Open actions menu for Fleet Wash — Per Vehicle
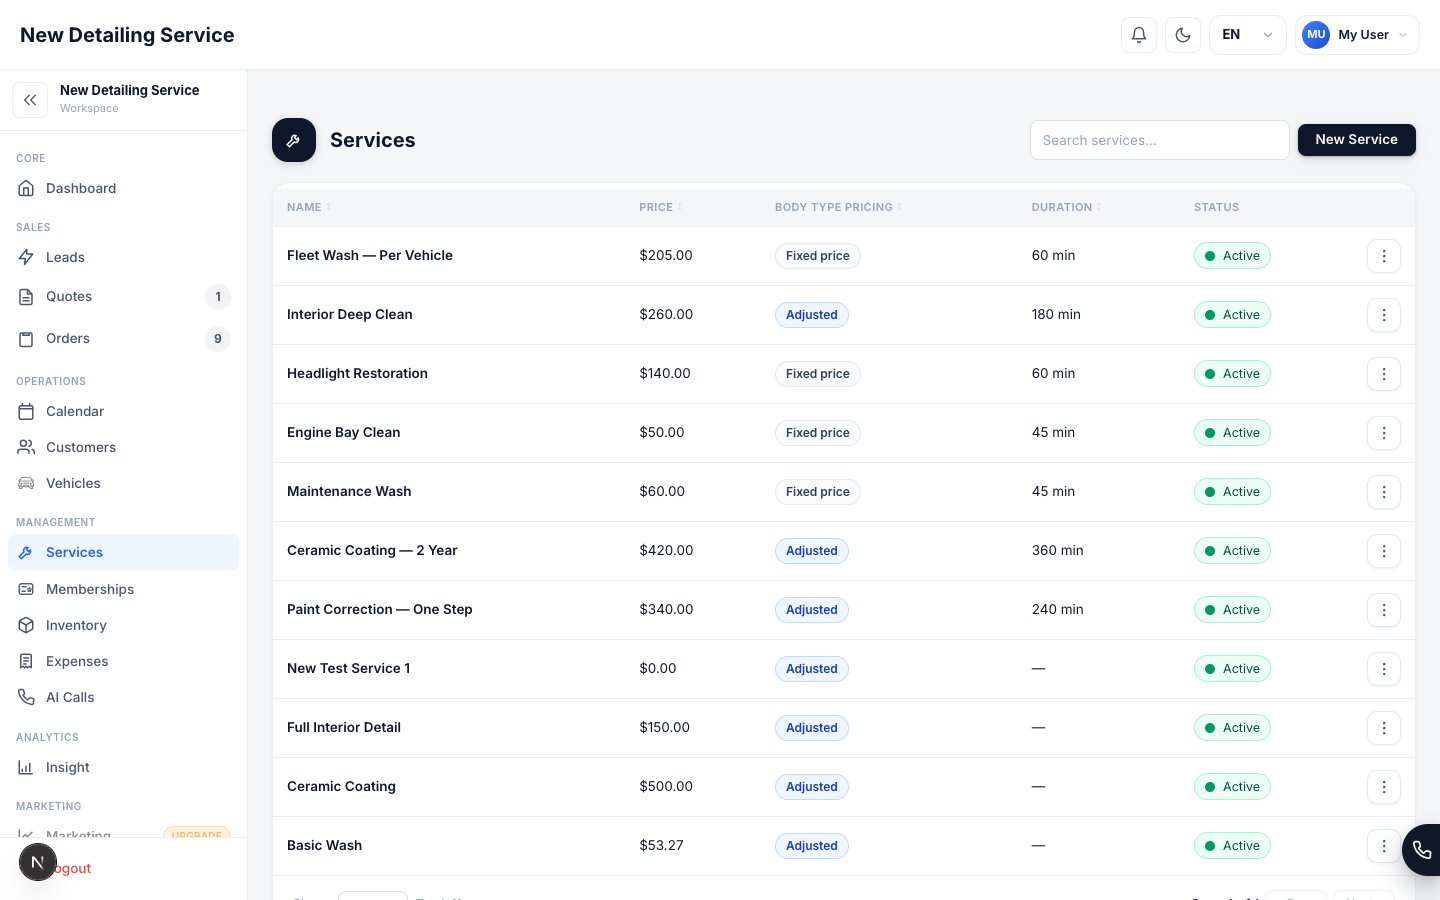This screenshot has height=900, width=1440. tap(1384, 256)
